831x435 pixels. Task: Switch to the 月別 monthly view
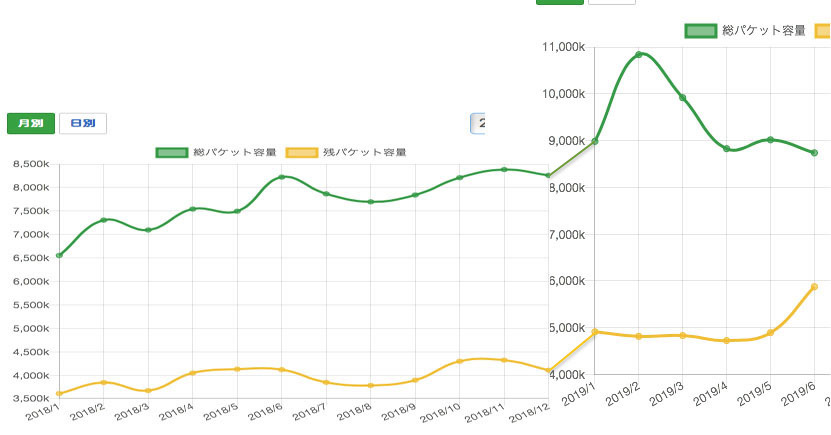click(x=31, y=123)
